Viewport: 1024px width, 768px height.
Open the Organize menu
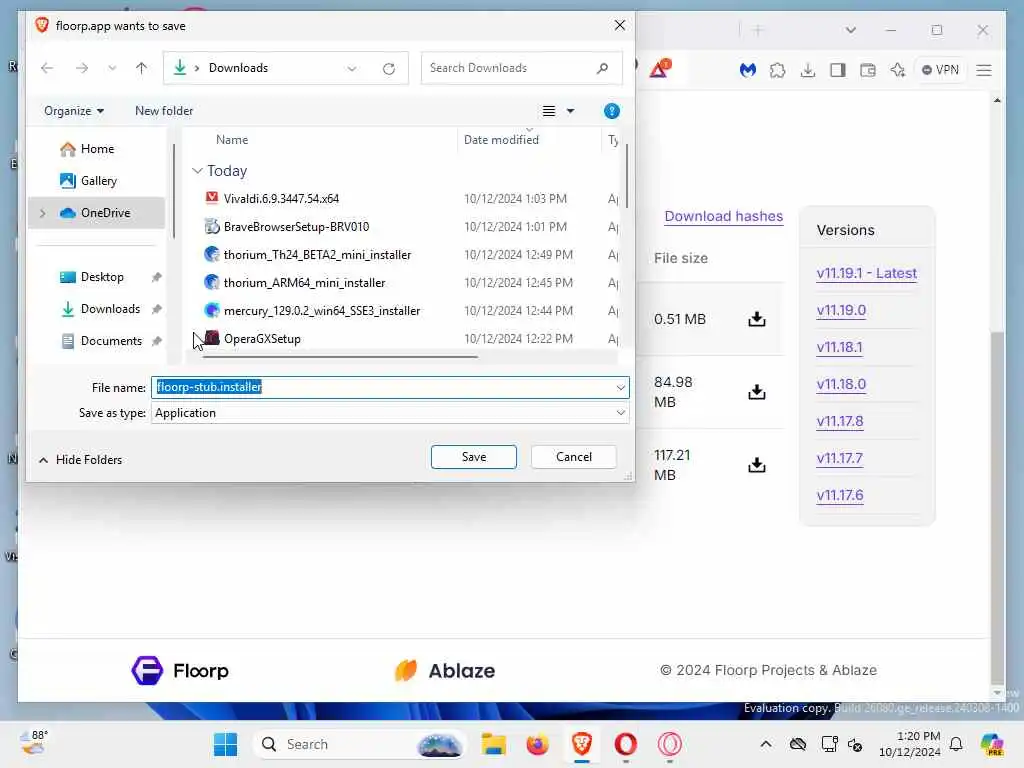(74, 111)
